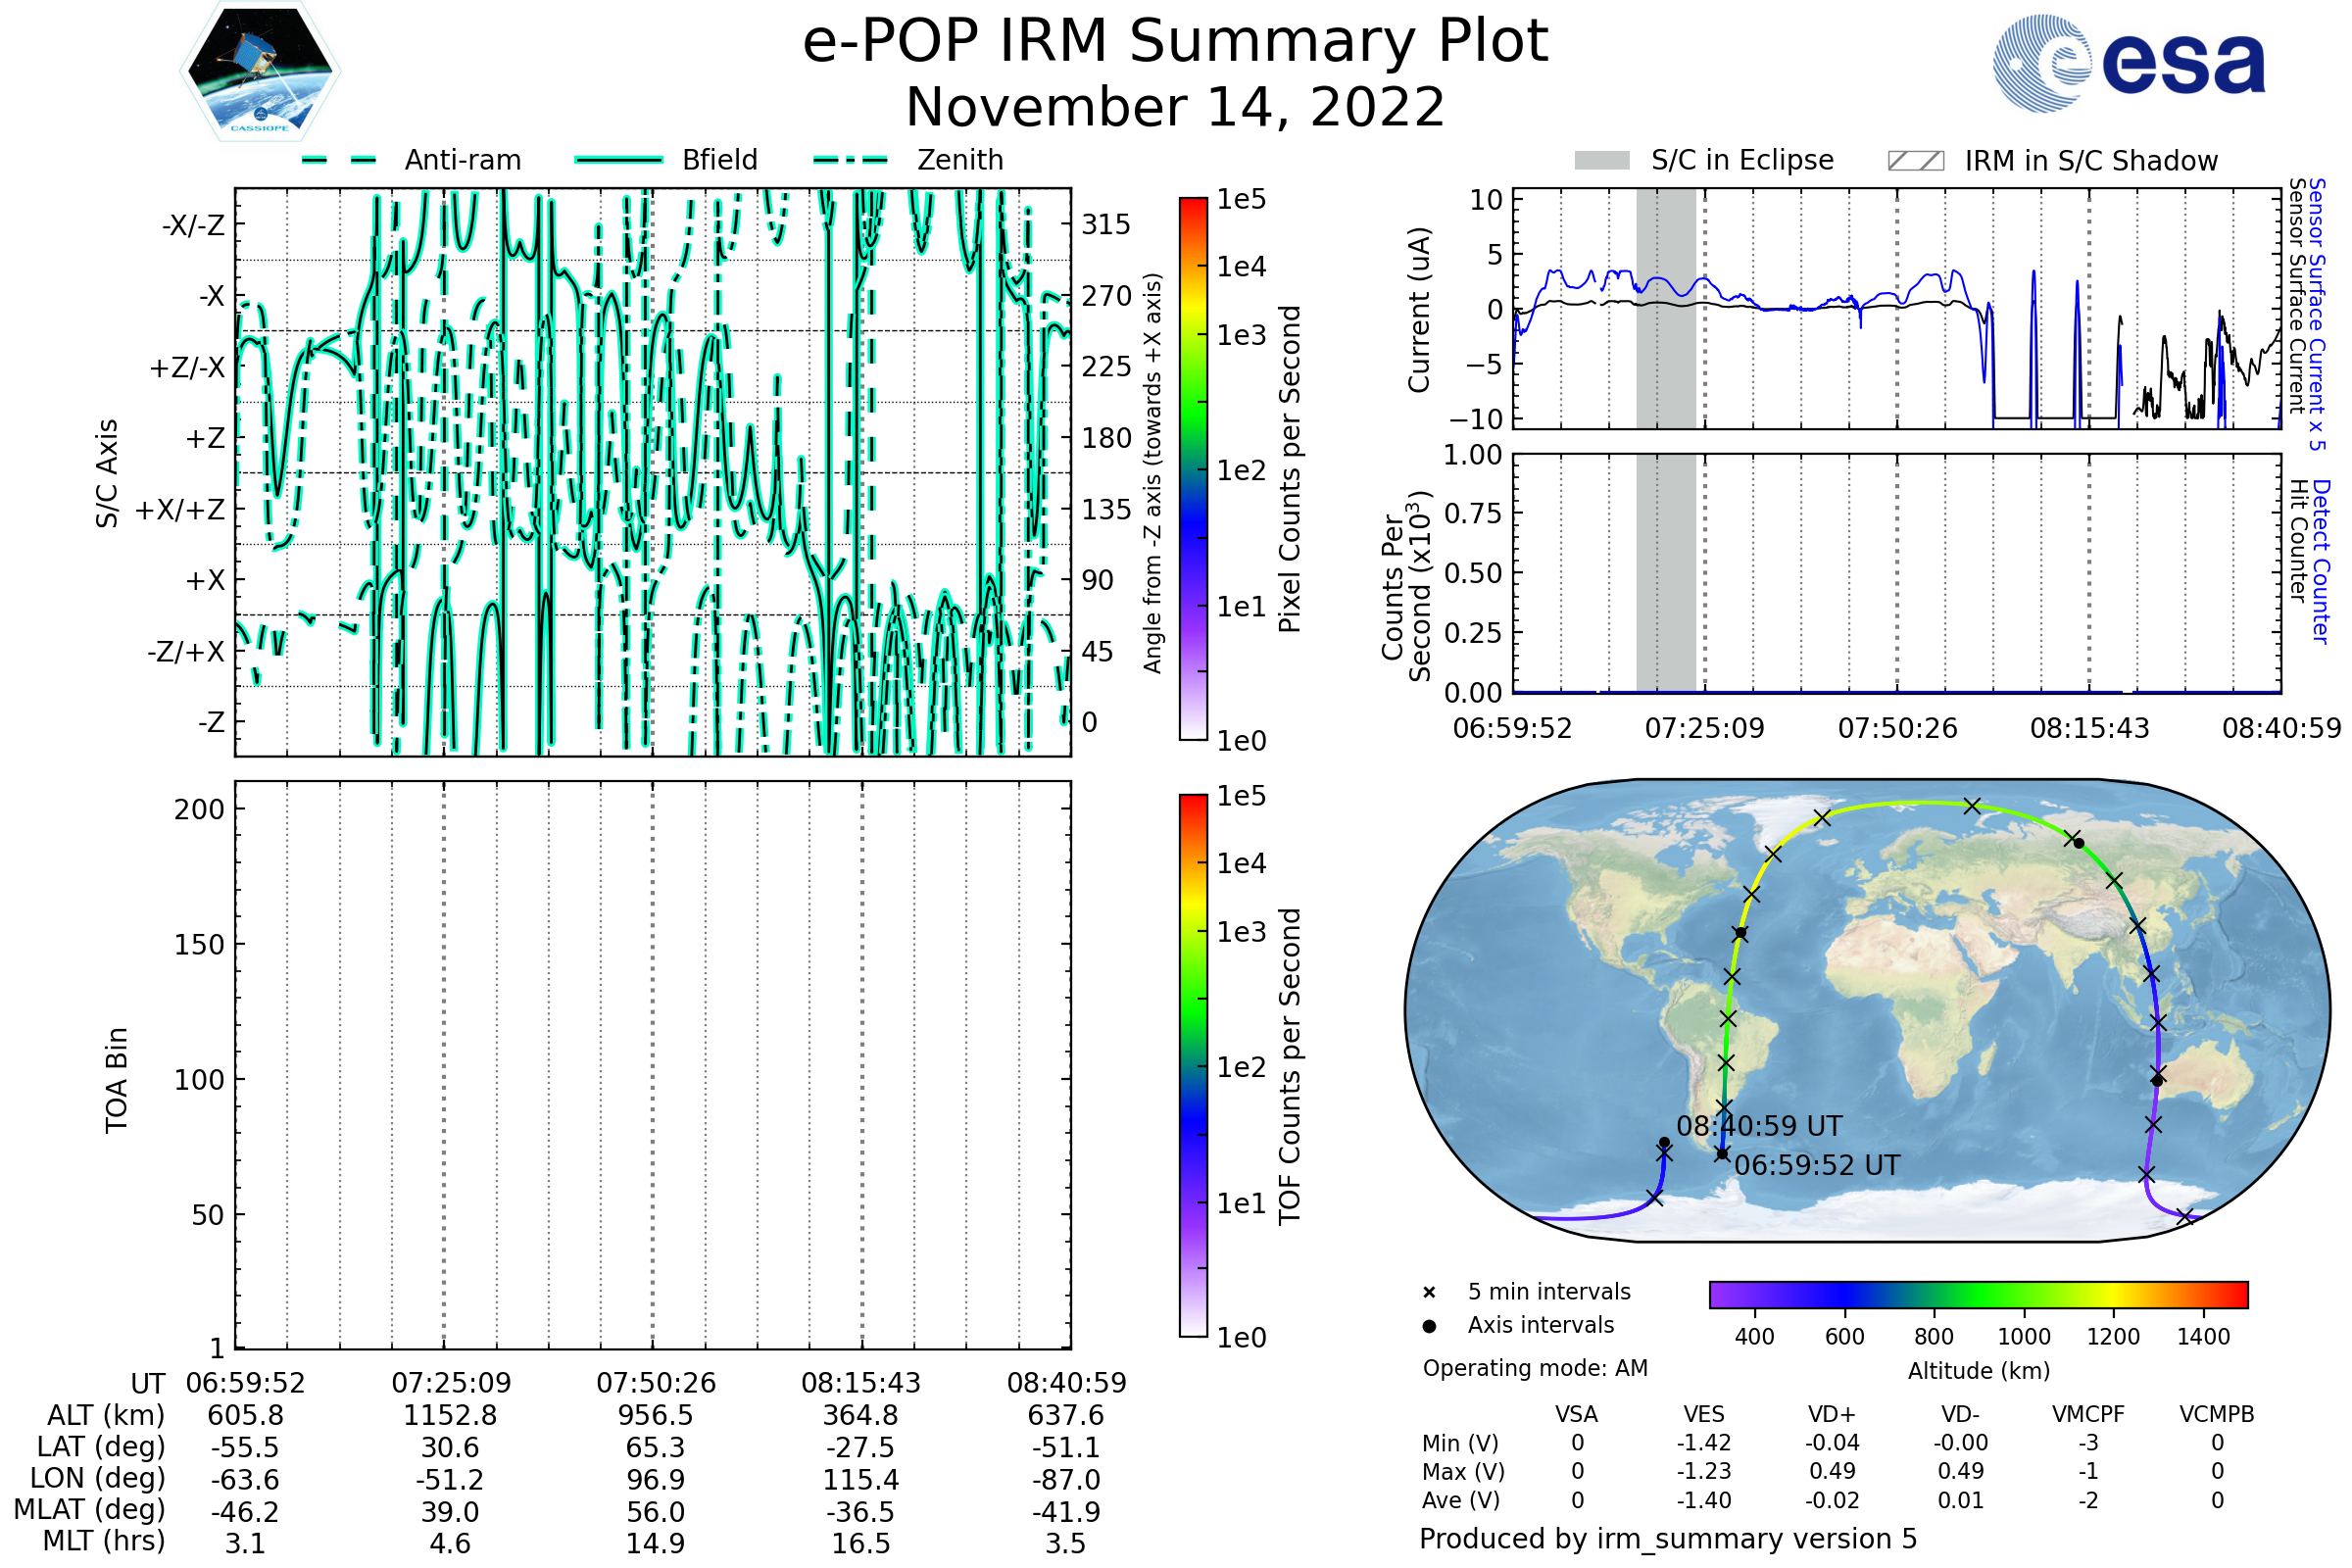Viewport: 2352px width, 1568px height.
Task: Click the Pixel Counts per Second colorbar
Action: [1193, 469]
